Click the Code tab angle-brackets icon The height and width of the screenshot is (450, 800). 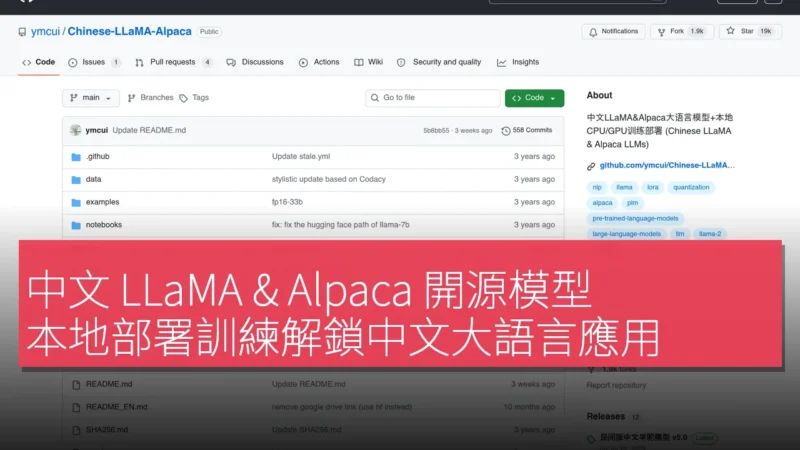27,62
